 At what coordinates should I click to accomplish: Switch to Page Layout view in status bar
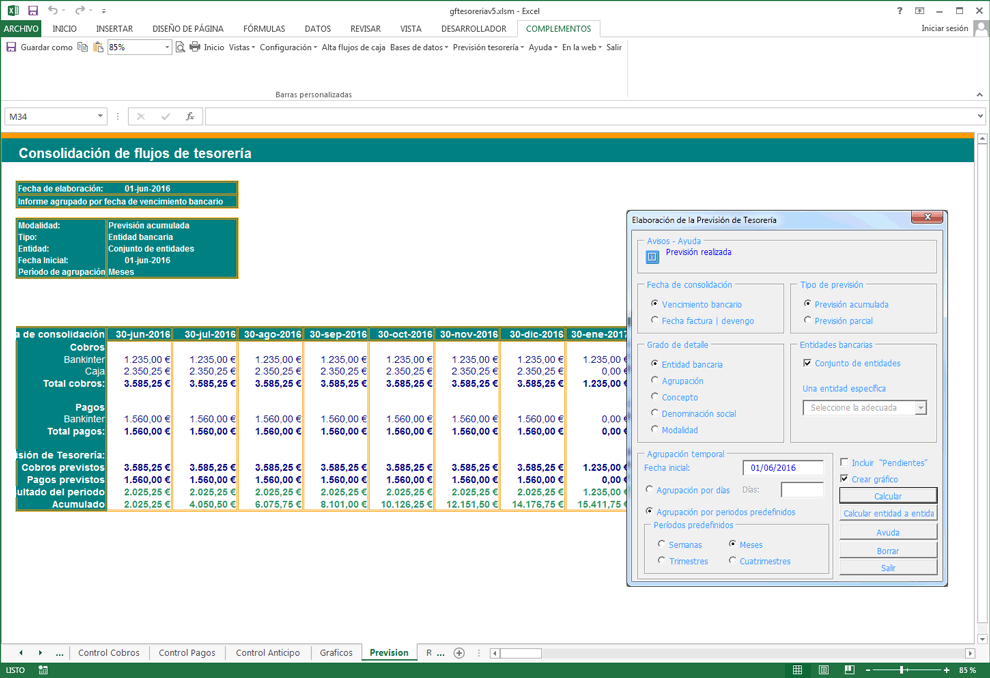(x=823, y=670)
